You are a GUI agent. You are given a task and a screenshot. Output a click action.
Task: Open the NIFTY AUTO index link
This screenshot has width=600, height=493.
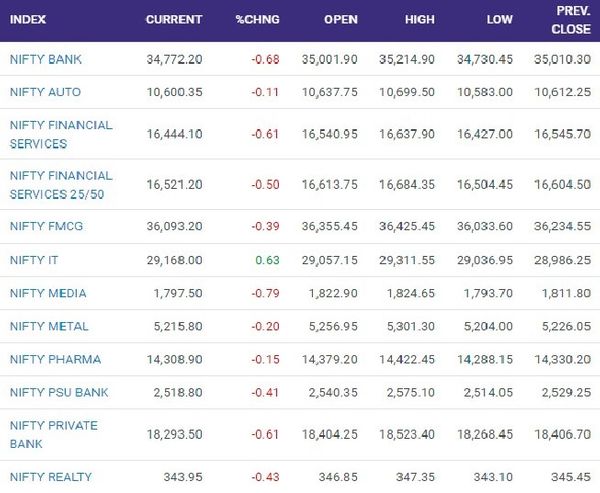click(45, 92)
